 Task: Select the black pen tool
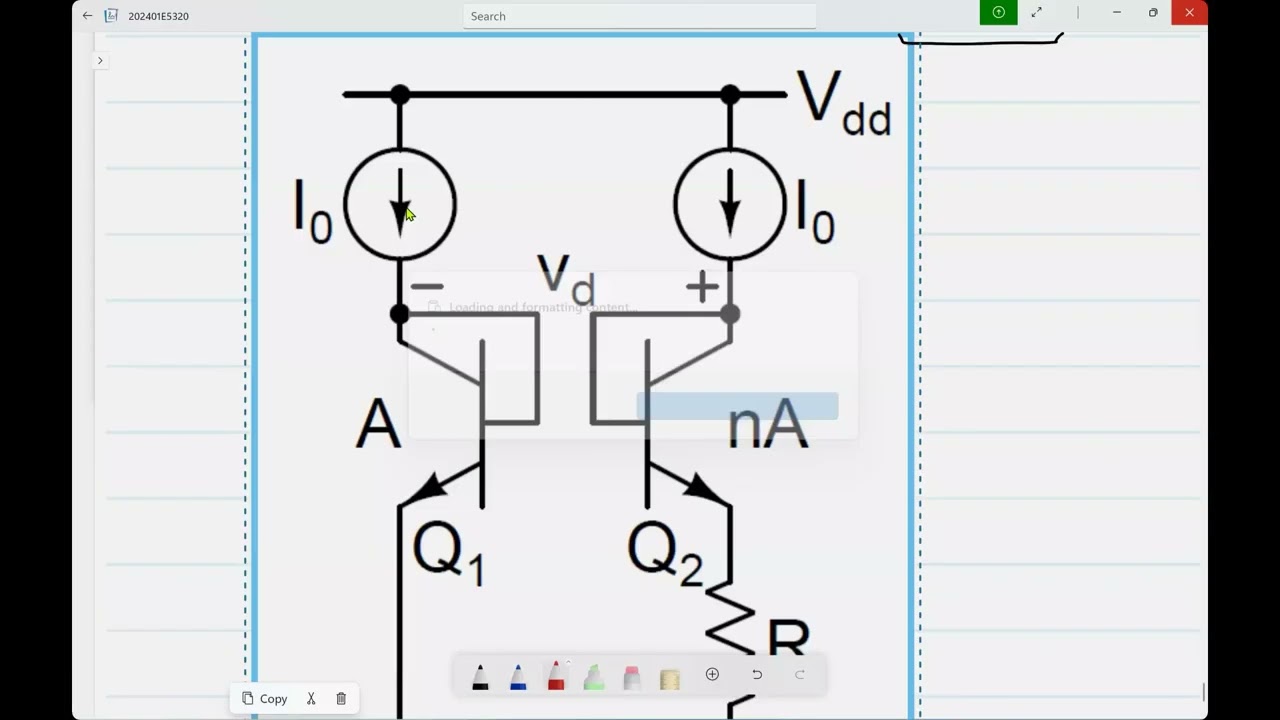480,677
